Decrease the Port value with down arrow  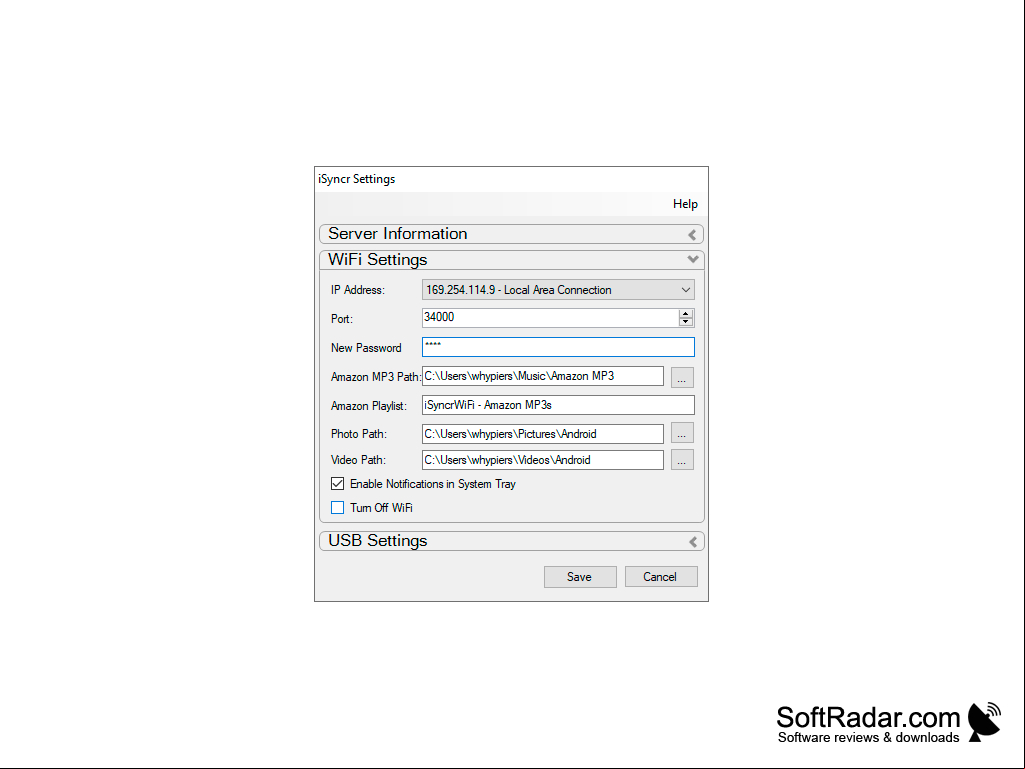pyautogui.click(x=686, y=322)
